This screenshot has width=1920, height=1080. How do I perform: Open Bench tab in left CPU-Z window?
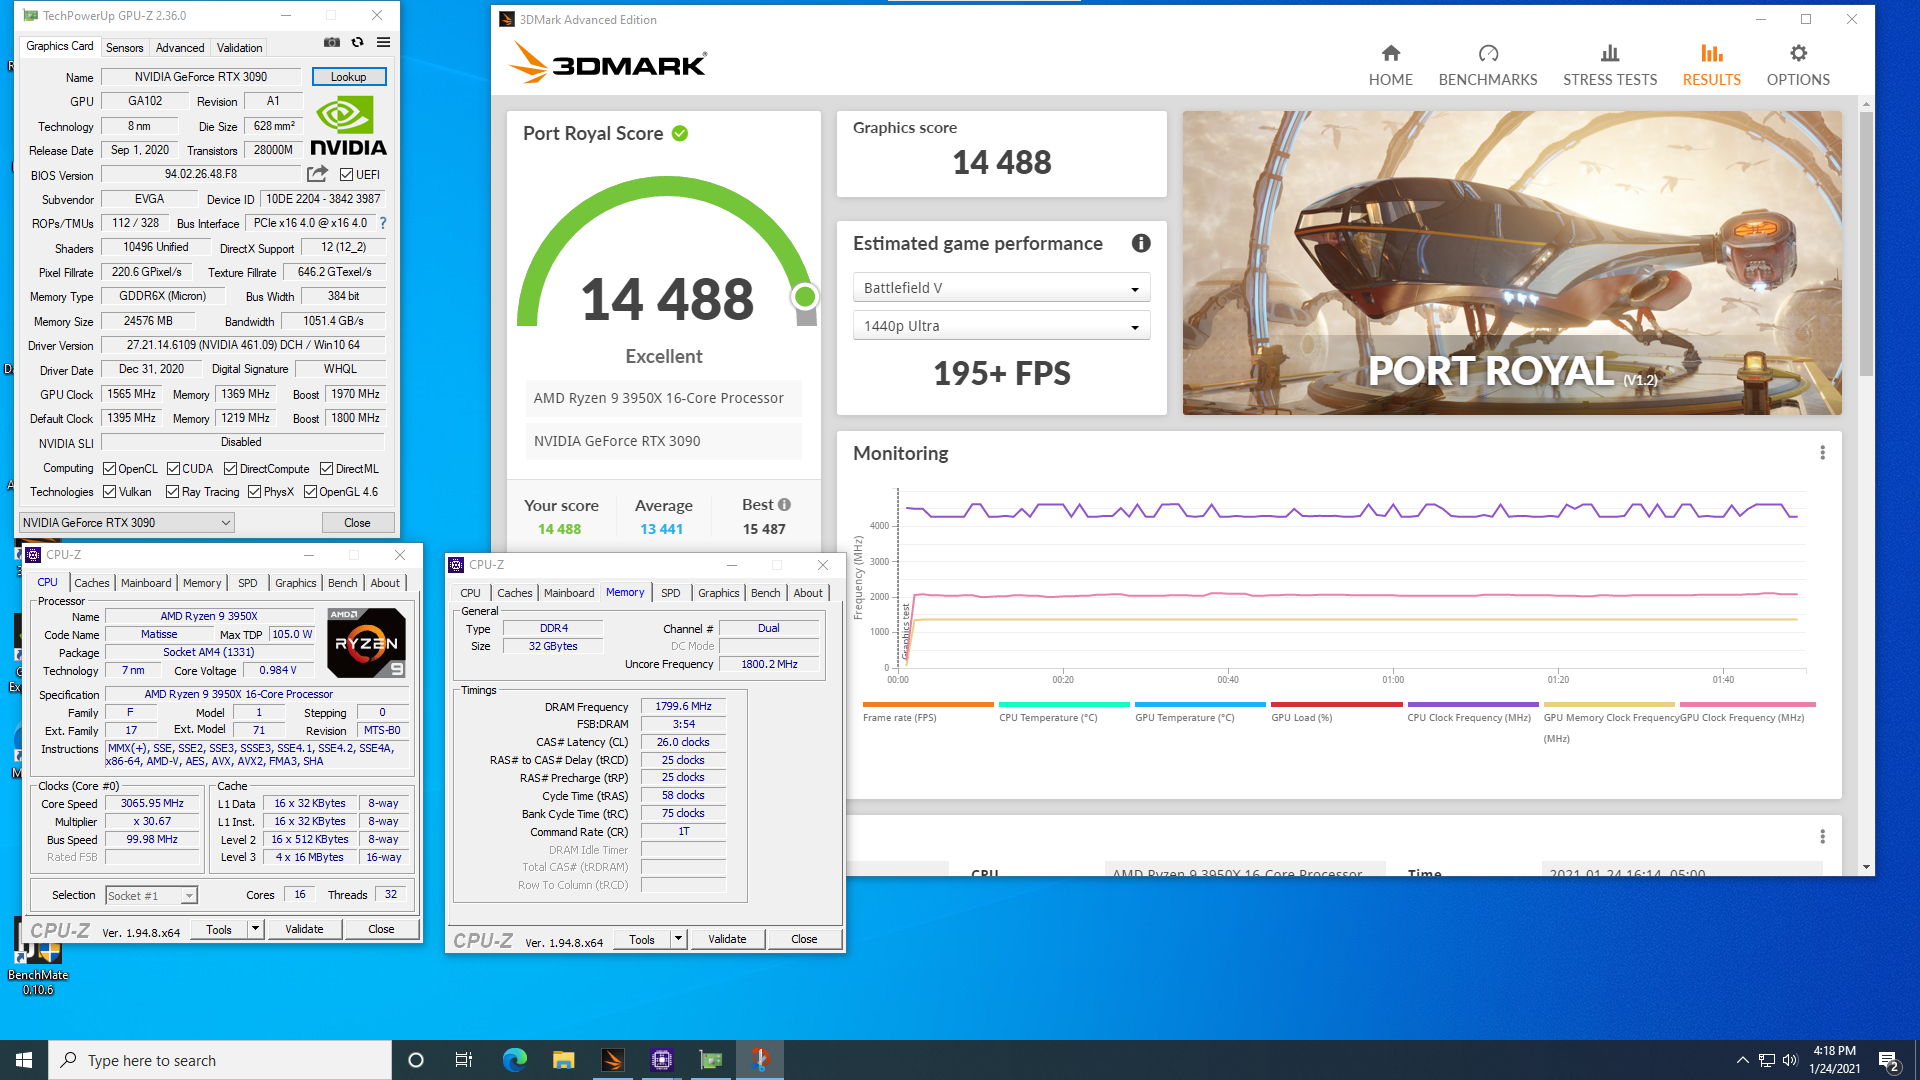point(343,583)
